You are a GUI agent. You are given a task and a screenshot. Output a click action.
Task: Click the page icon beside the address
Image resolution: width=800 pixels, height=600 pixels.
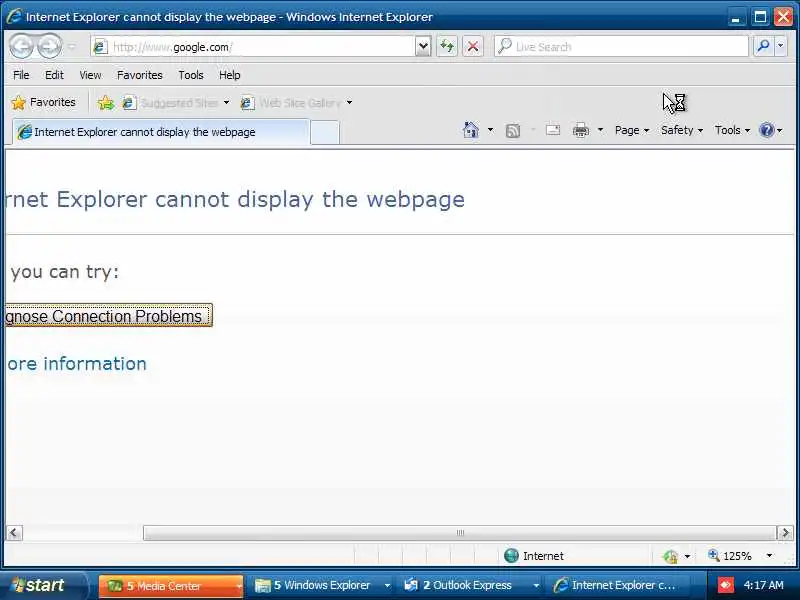pyautogui.click(x=100, y=47)
